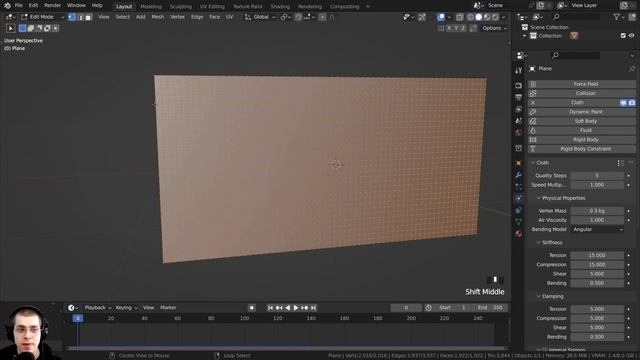This screenshot has width=640, height=360.
Task: Toggle viewport overlays button
Action: click(x=441, y=17)
